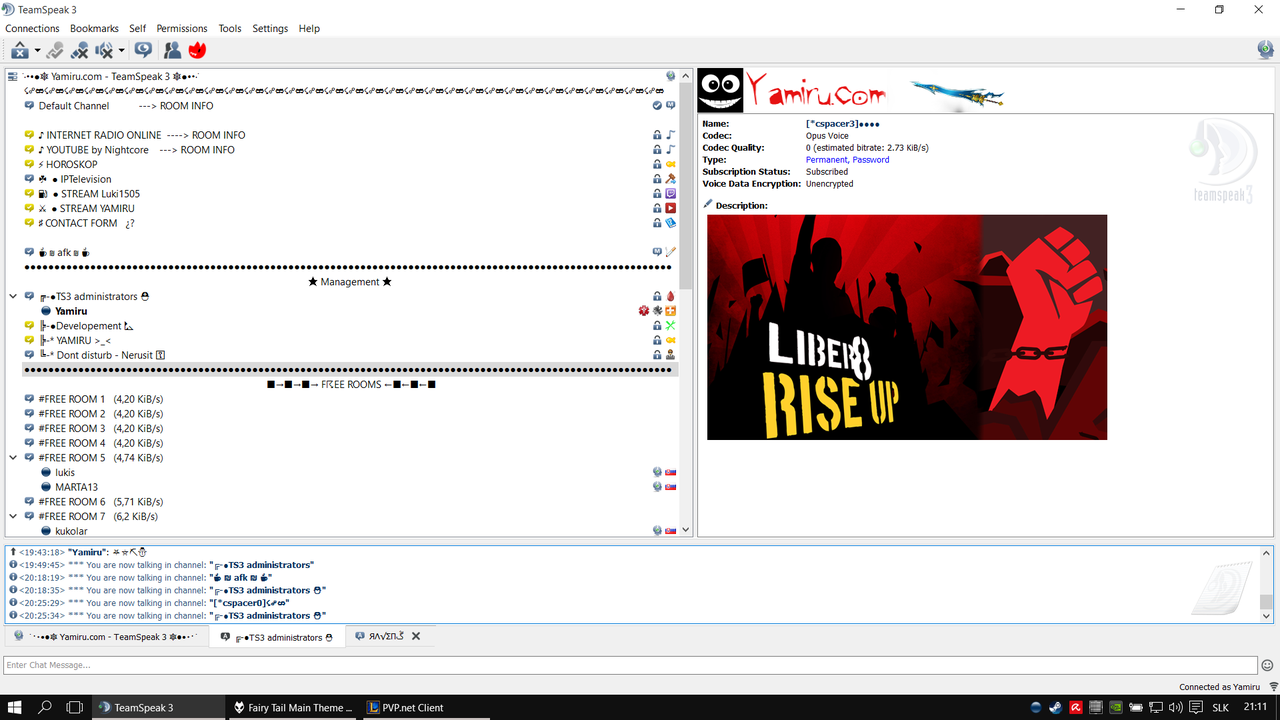This screenshot has height=720, width=1280.
Task: Toggle the away status toolbar icon
Action: (55, 50)
